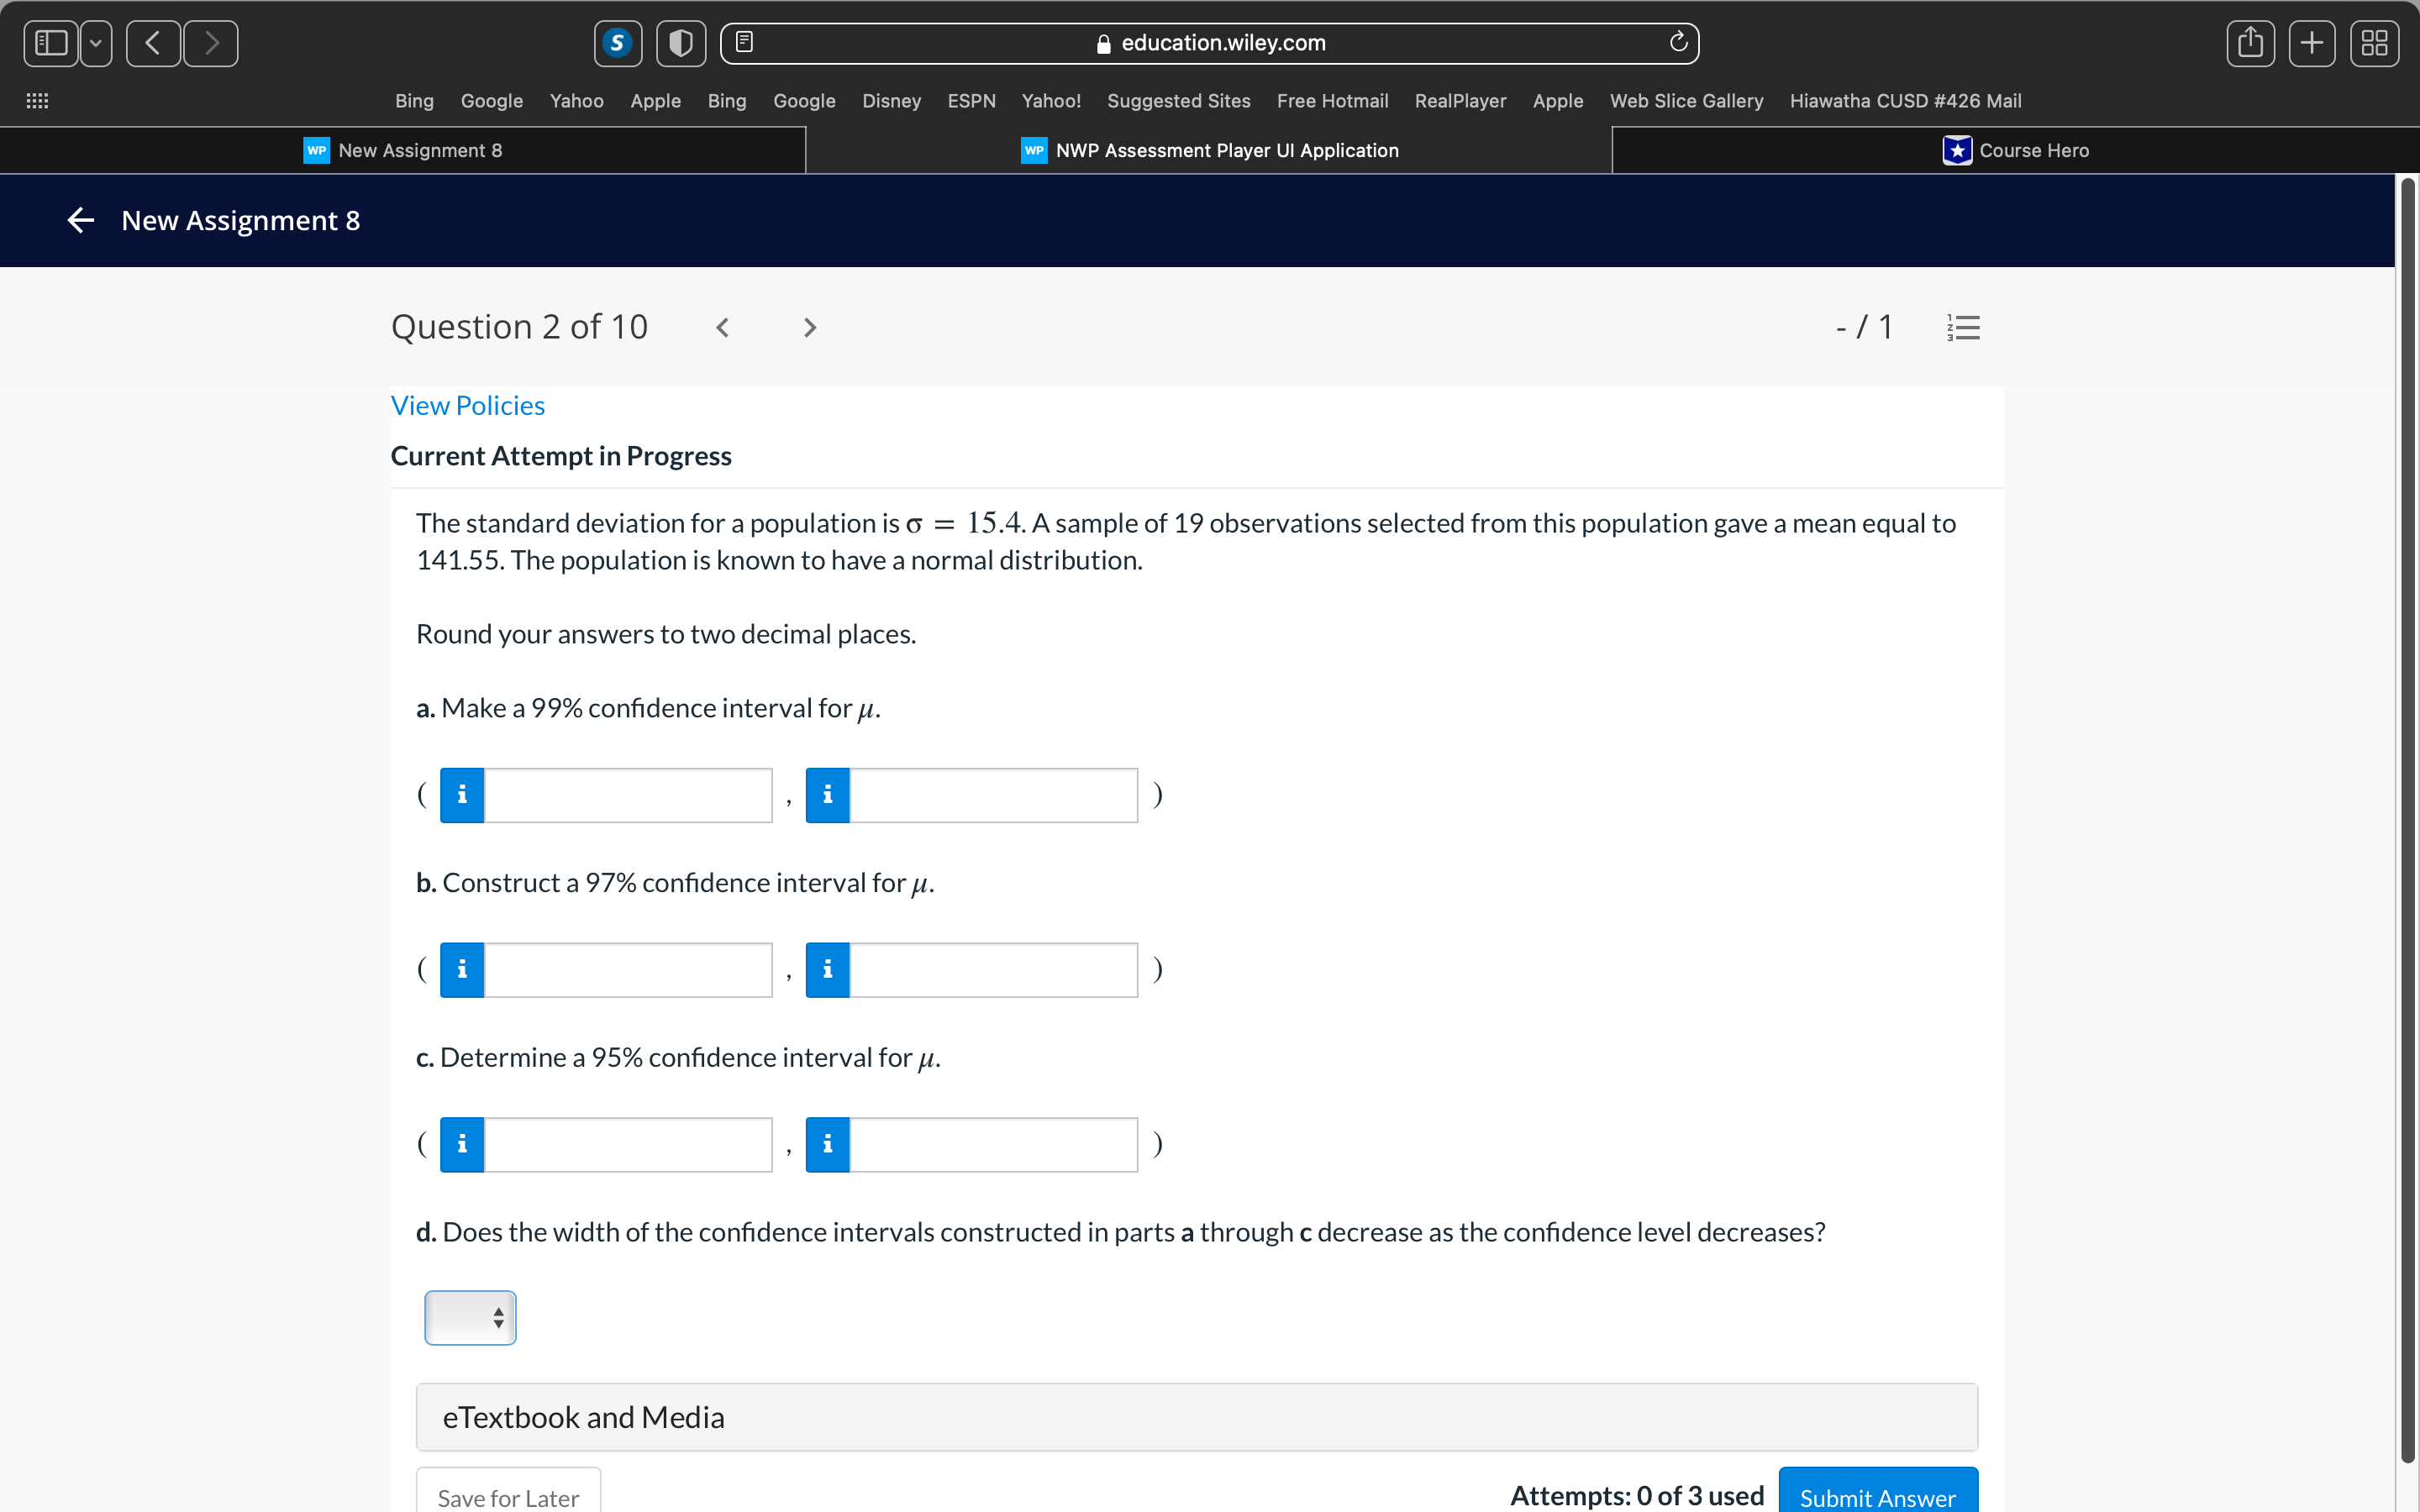Screen dimensions: 2420x1512
Task: Click the new tab plus icon
Action: (2312, 43)
